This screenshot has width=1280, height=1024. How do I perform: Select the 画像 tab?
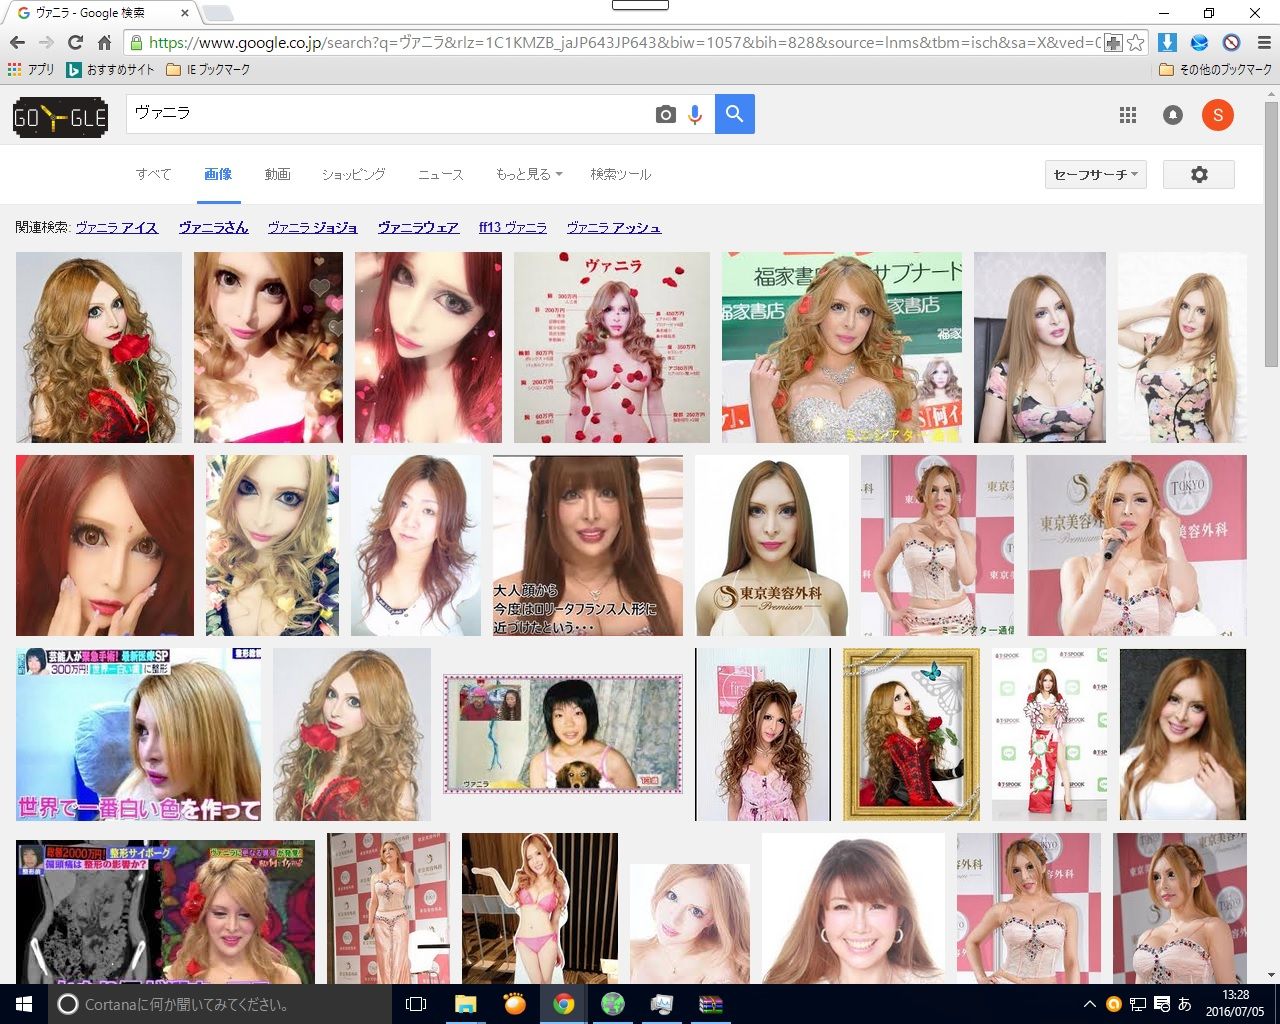[x=218, y=174]
